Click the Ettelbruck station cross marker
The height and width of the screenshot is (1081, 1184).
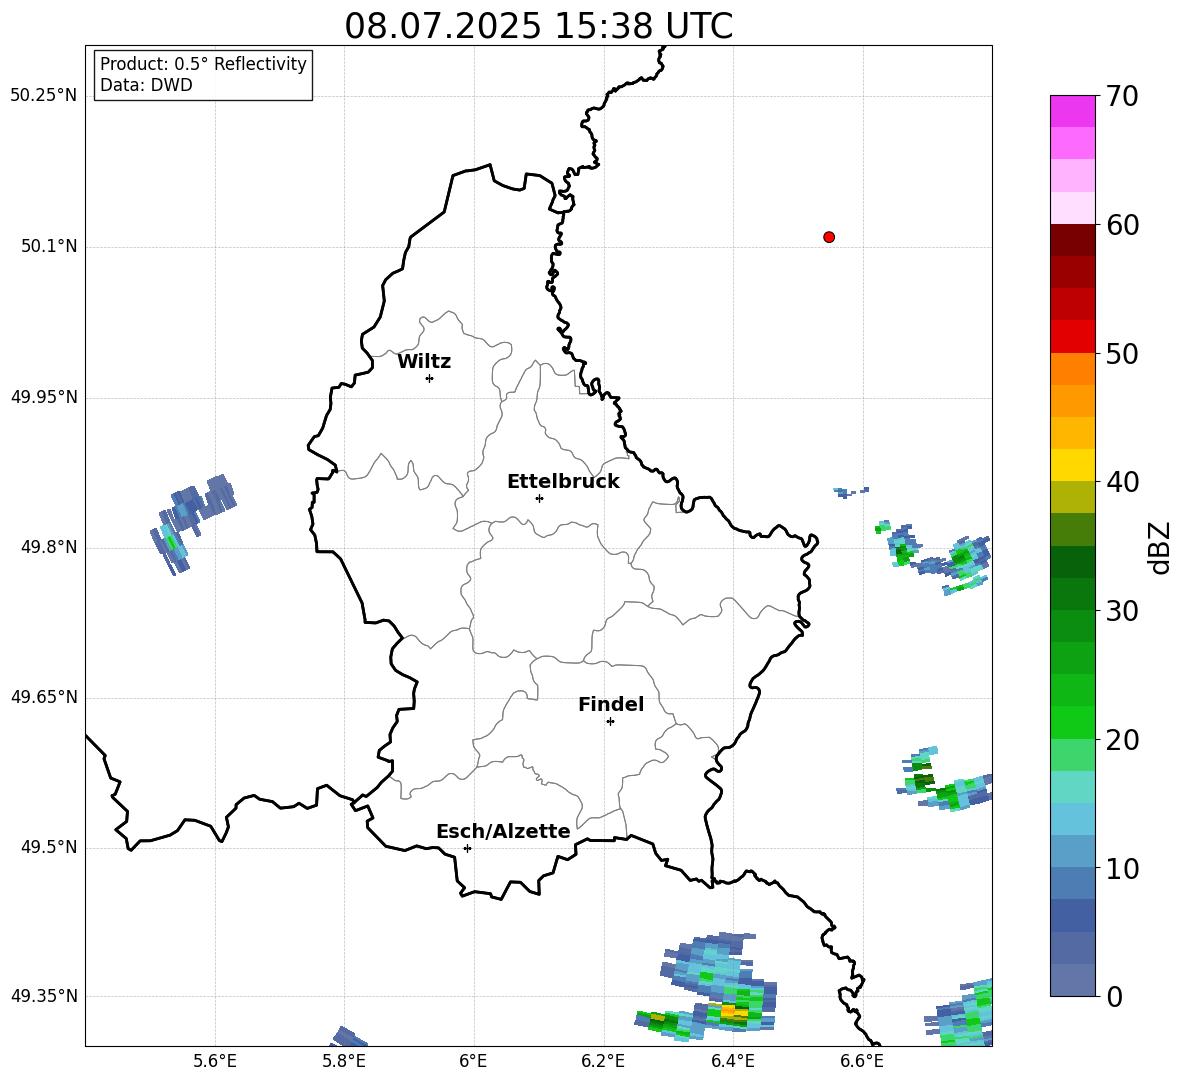click(x=539, y=498)
